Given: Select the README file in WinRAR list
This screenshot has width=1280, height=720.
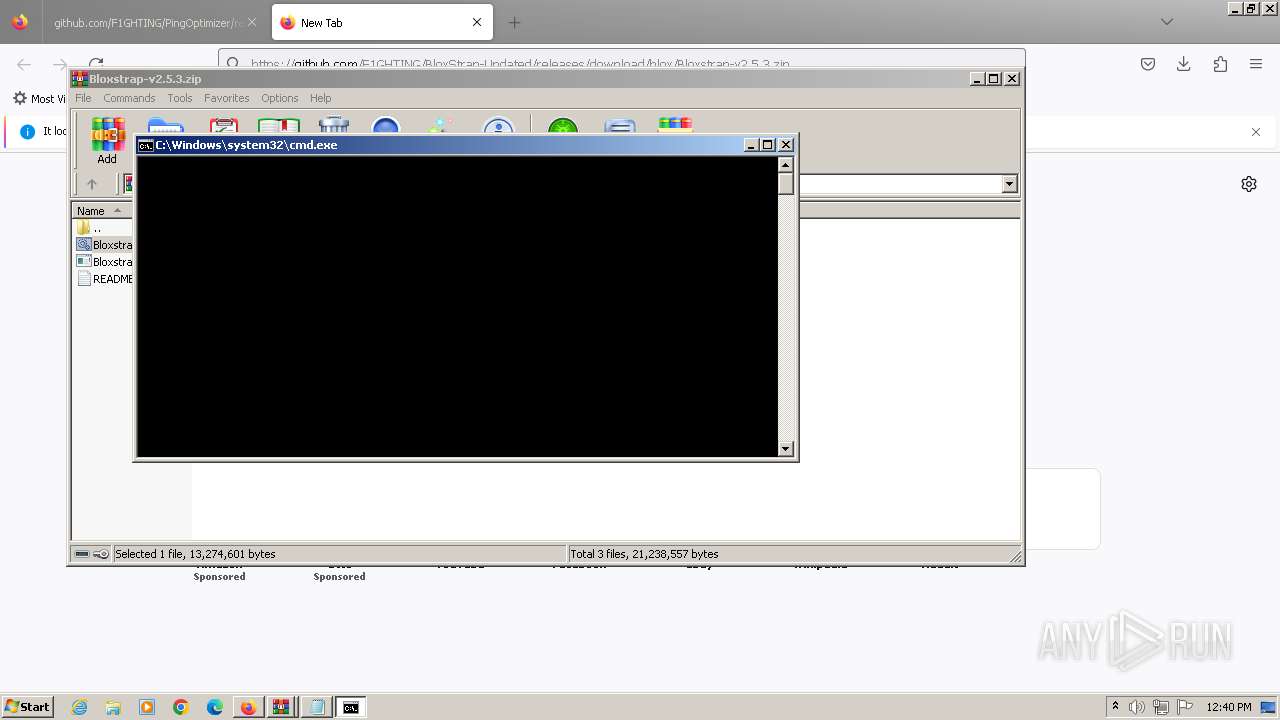Looking at the screenshot, I should click(104, 279).
